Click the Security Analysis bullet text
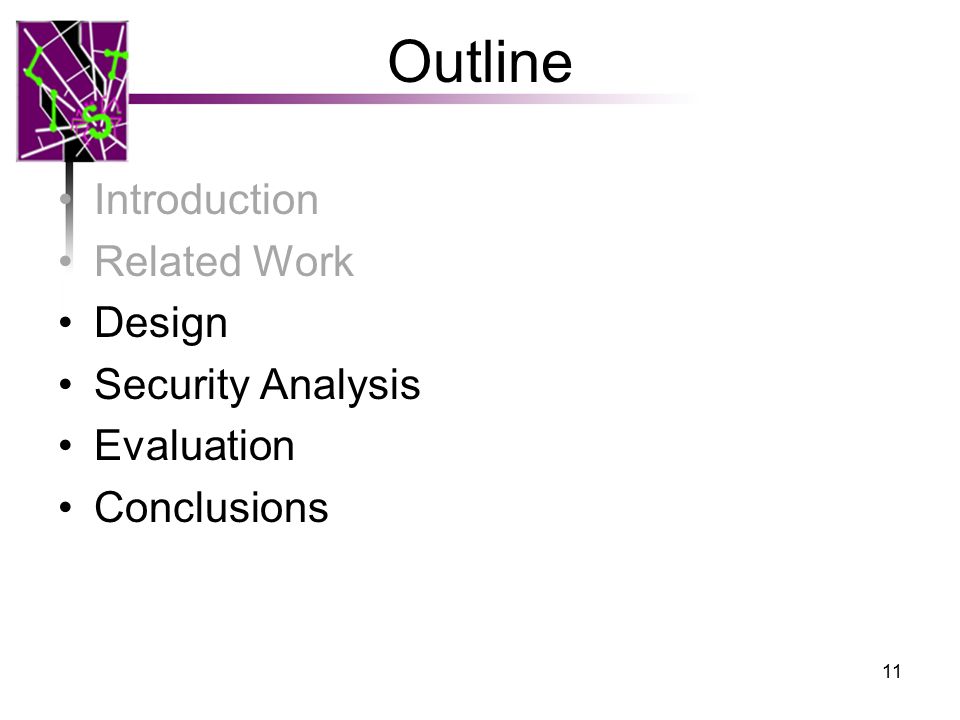The width and height of the screenshot is (960, 720). [x=257, y=386]
